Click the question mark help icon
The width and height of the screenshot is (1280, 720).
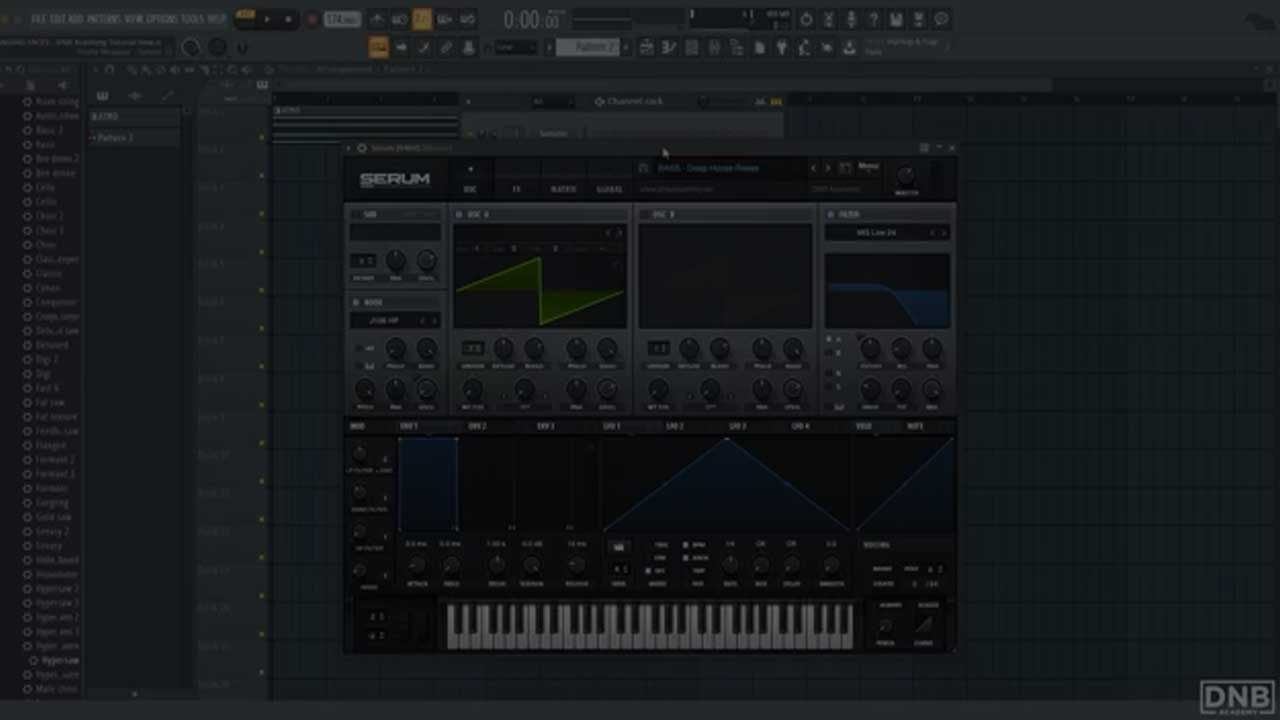(874, 19)
